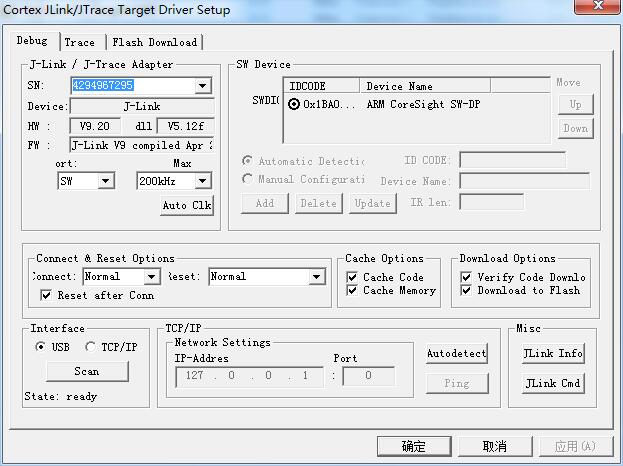623x466 pixels.
Task: Click the Device field showing J-Link
Action: (x=142, y=106)
